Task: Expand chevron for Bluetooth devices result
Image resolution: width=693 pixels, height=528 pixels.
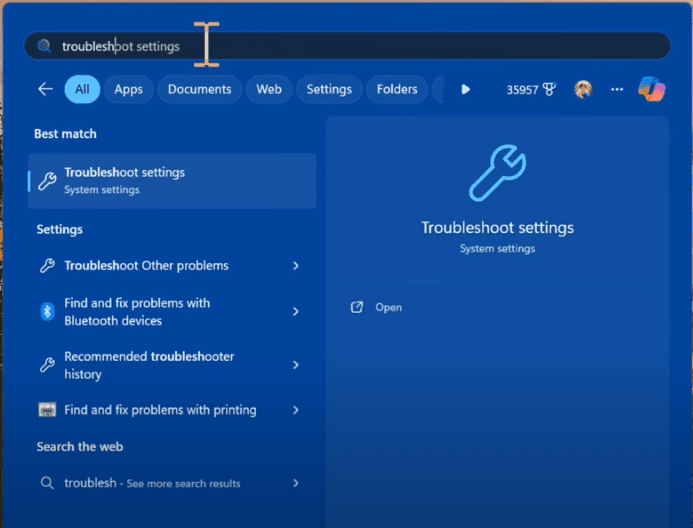Action: (296, 311)
